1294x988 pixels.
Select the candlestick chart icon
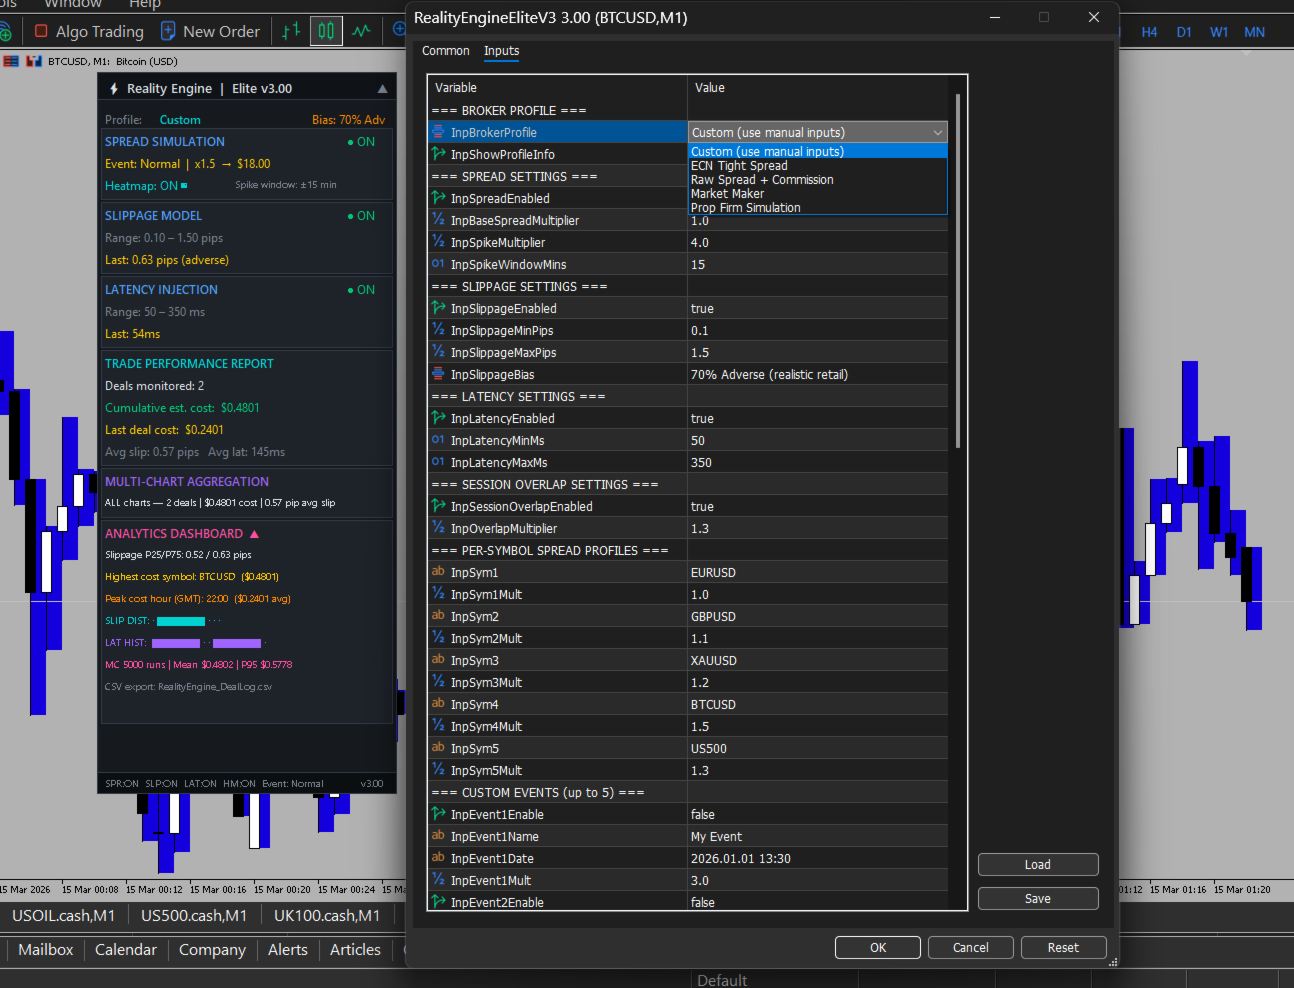click(326, 31)
